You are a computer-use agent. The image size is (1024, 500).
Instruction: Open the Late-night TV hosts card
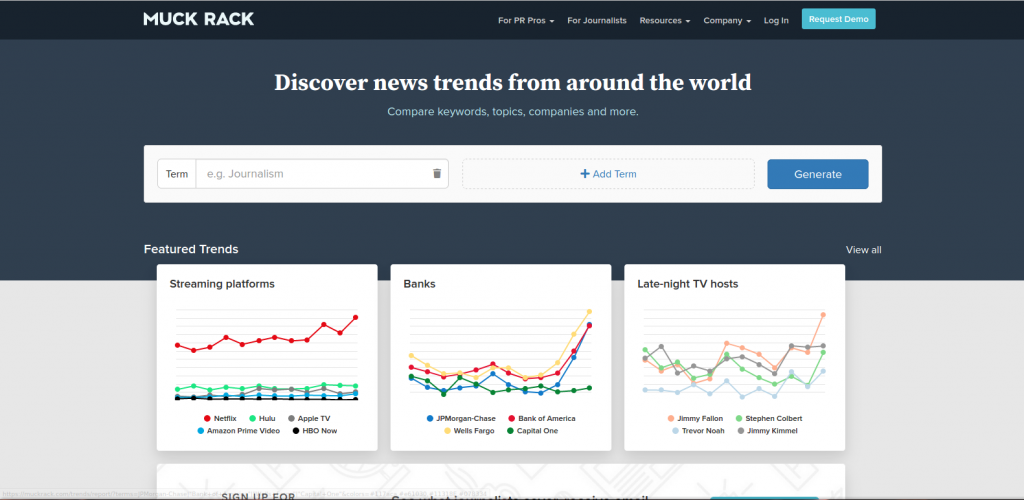735,357
